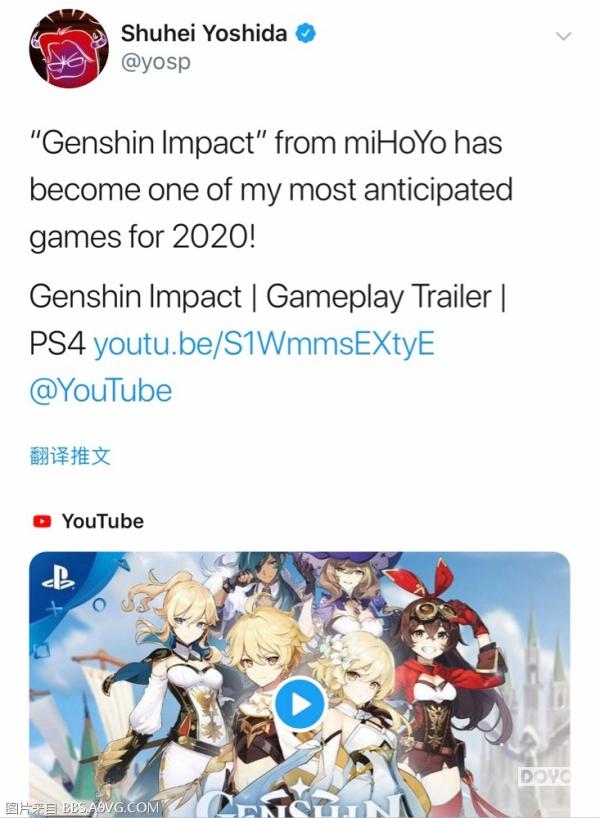Viewport: 600px width, 818px height.
Task: Open the Shuhei Yoshida display name
Action: 204,33
